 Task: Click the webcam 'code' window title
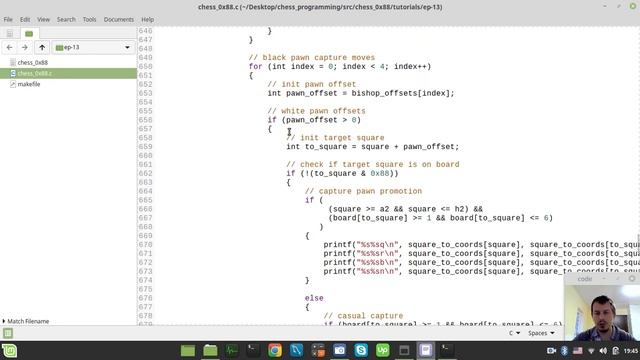coord(584,279)
